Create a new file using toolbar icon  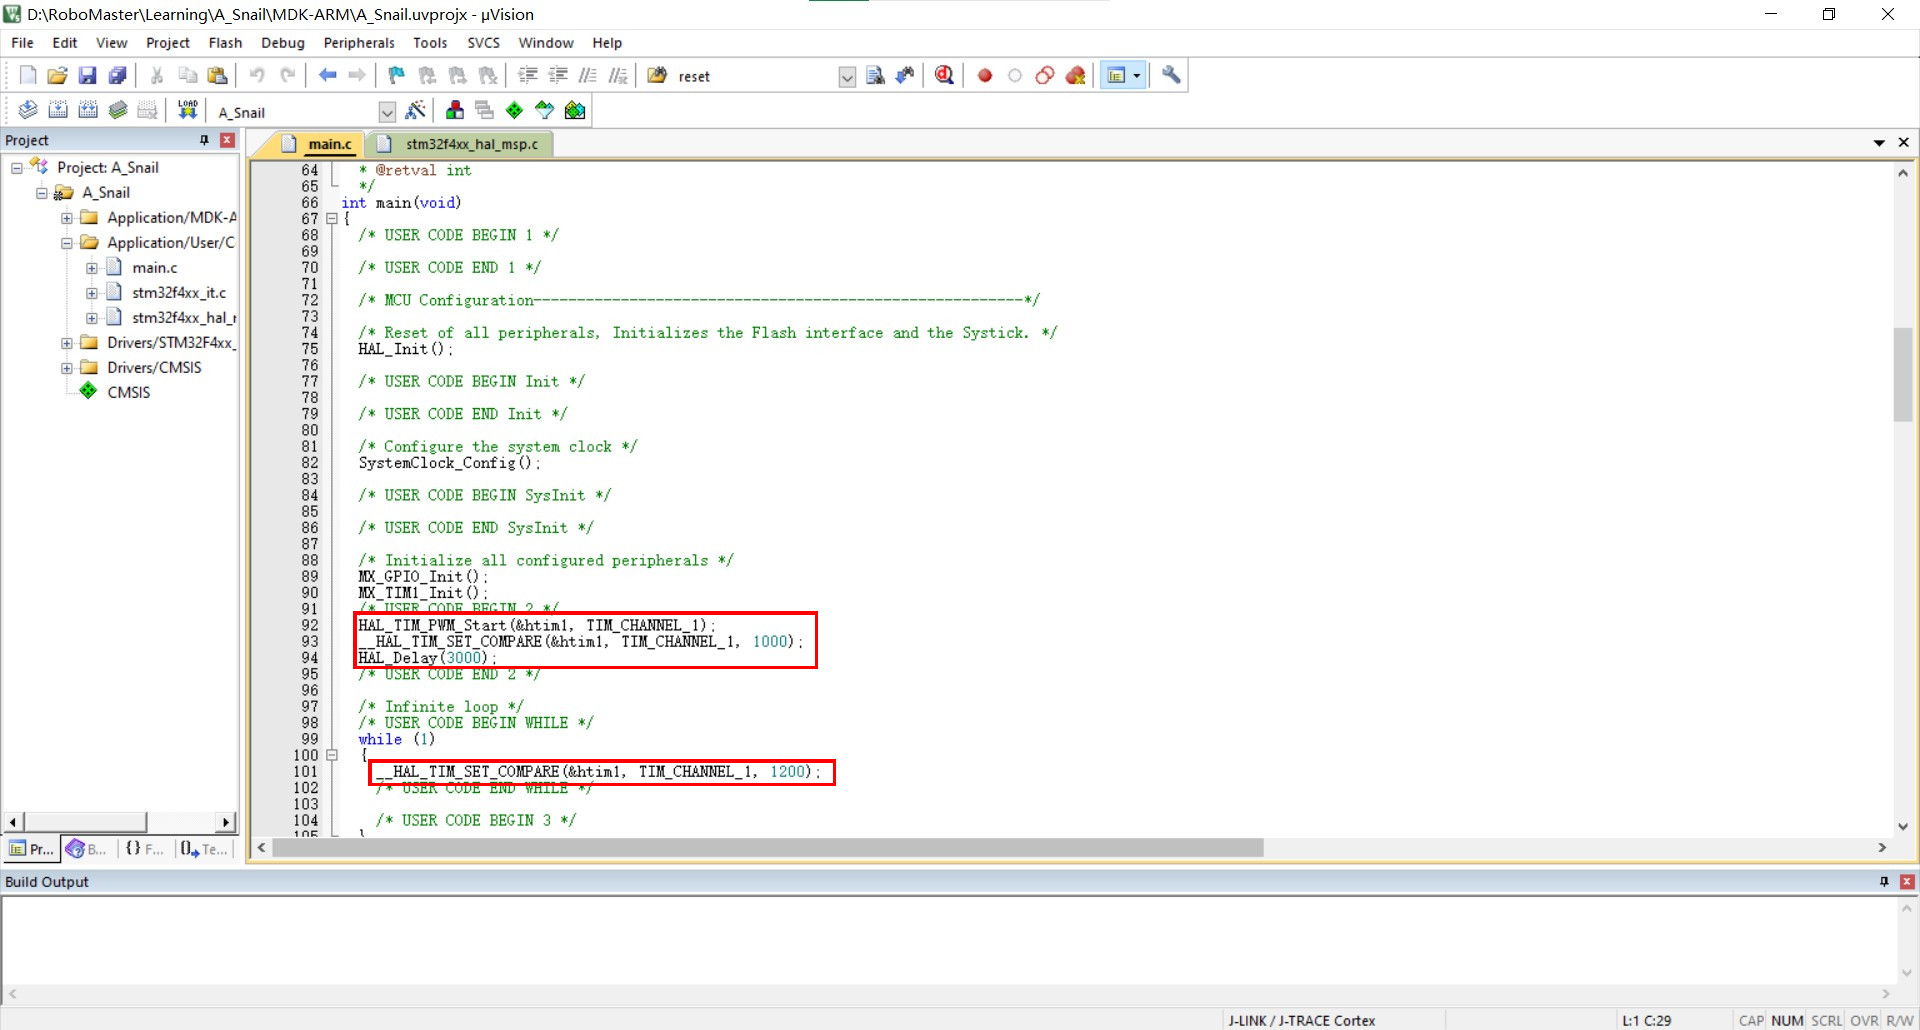tap(28, 75)
